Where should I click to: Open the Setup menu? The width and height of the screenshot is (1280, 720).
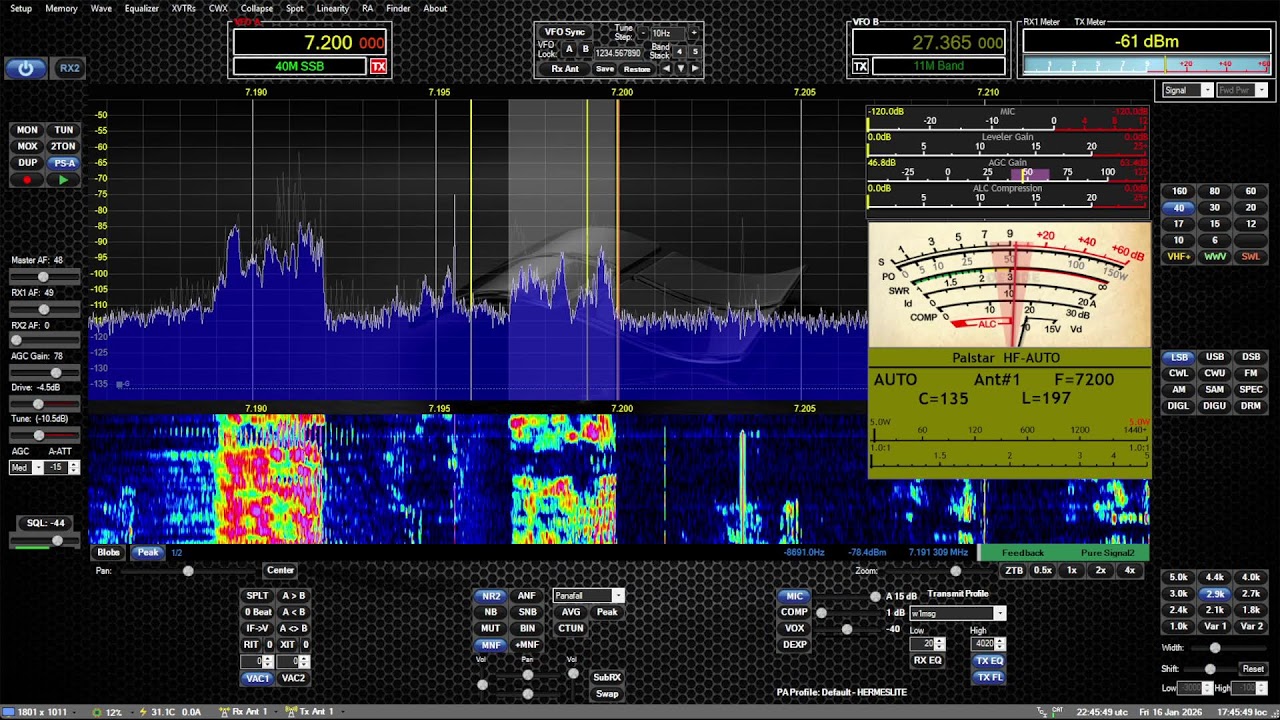[21, 9]
